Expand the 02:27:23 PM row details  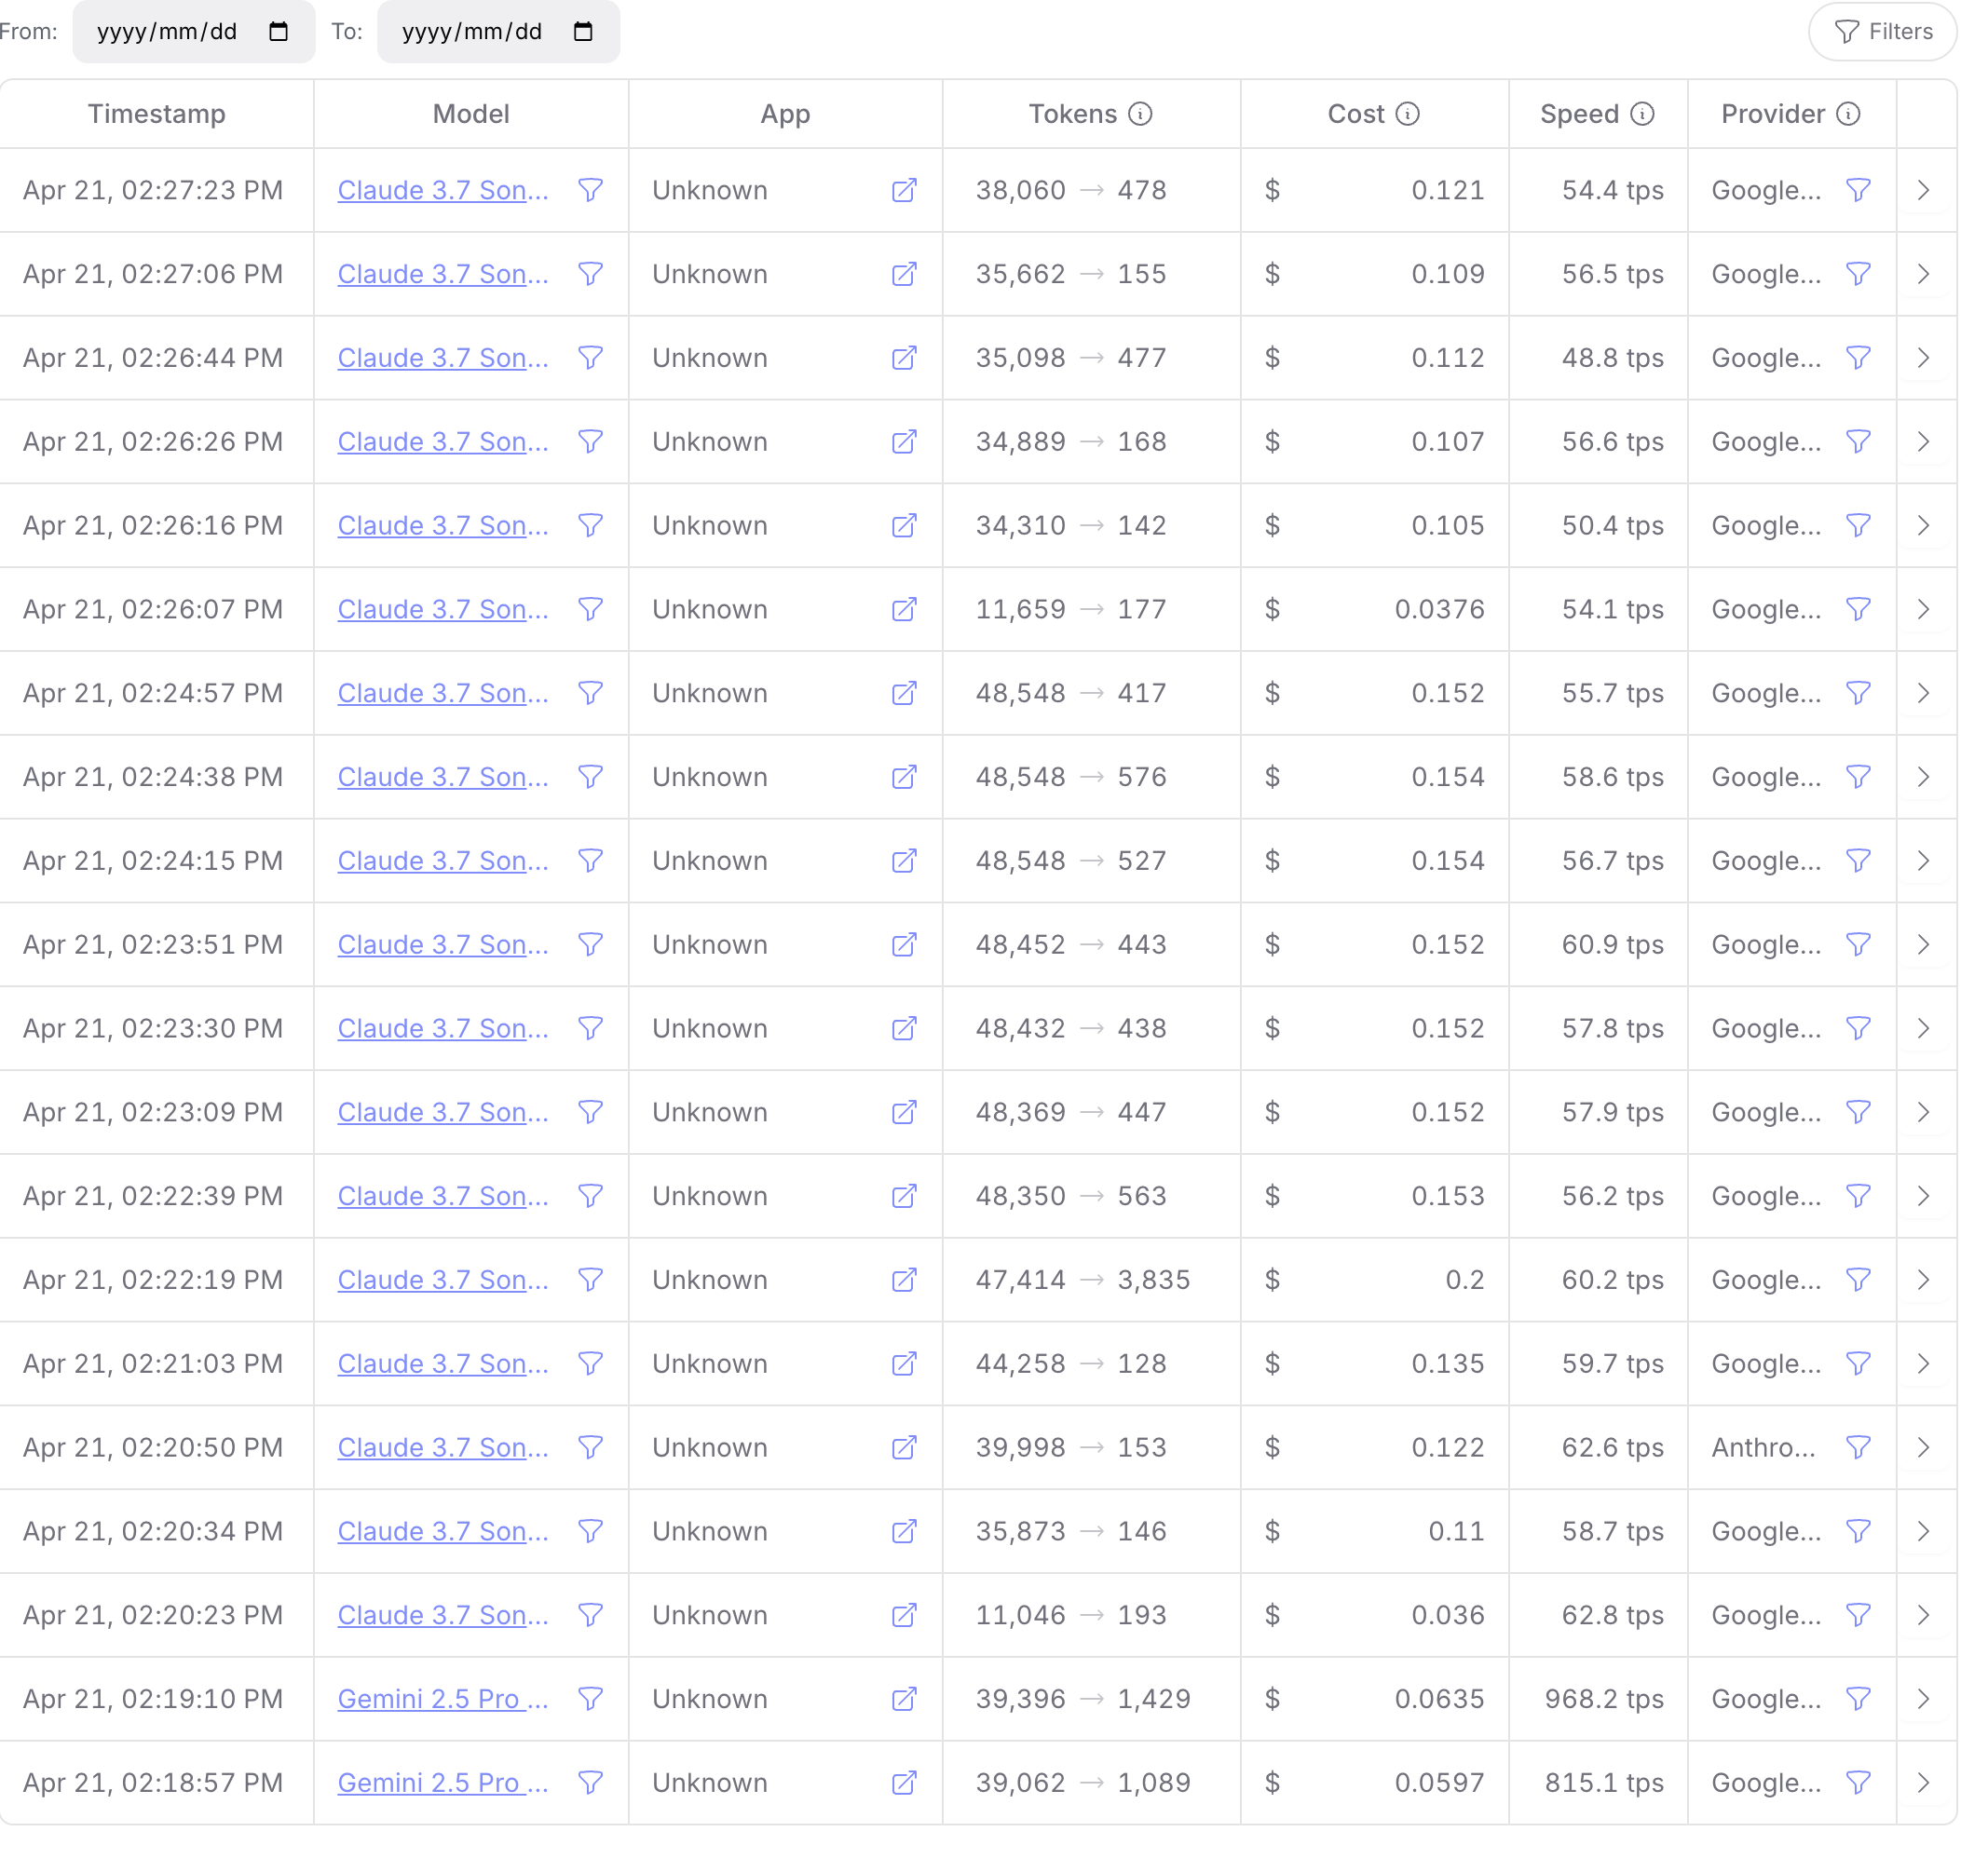pyautogui.click(x=1924, y=190)
